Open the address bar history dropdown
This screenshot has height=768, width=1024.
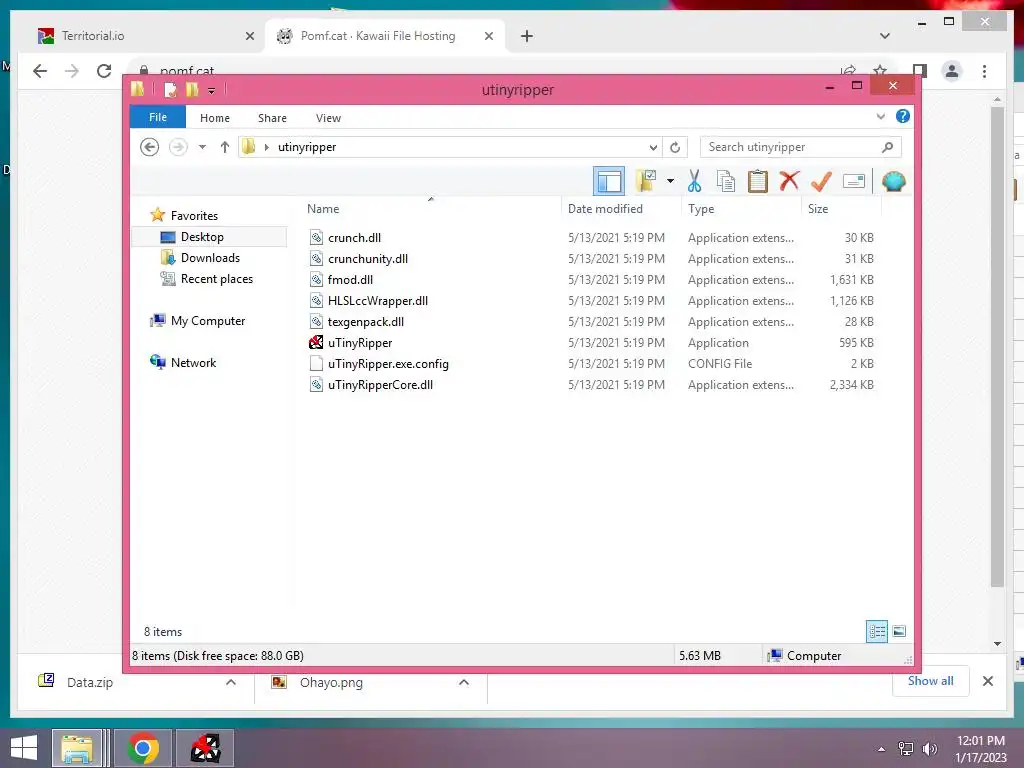tap(653, 147)
